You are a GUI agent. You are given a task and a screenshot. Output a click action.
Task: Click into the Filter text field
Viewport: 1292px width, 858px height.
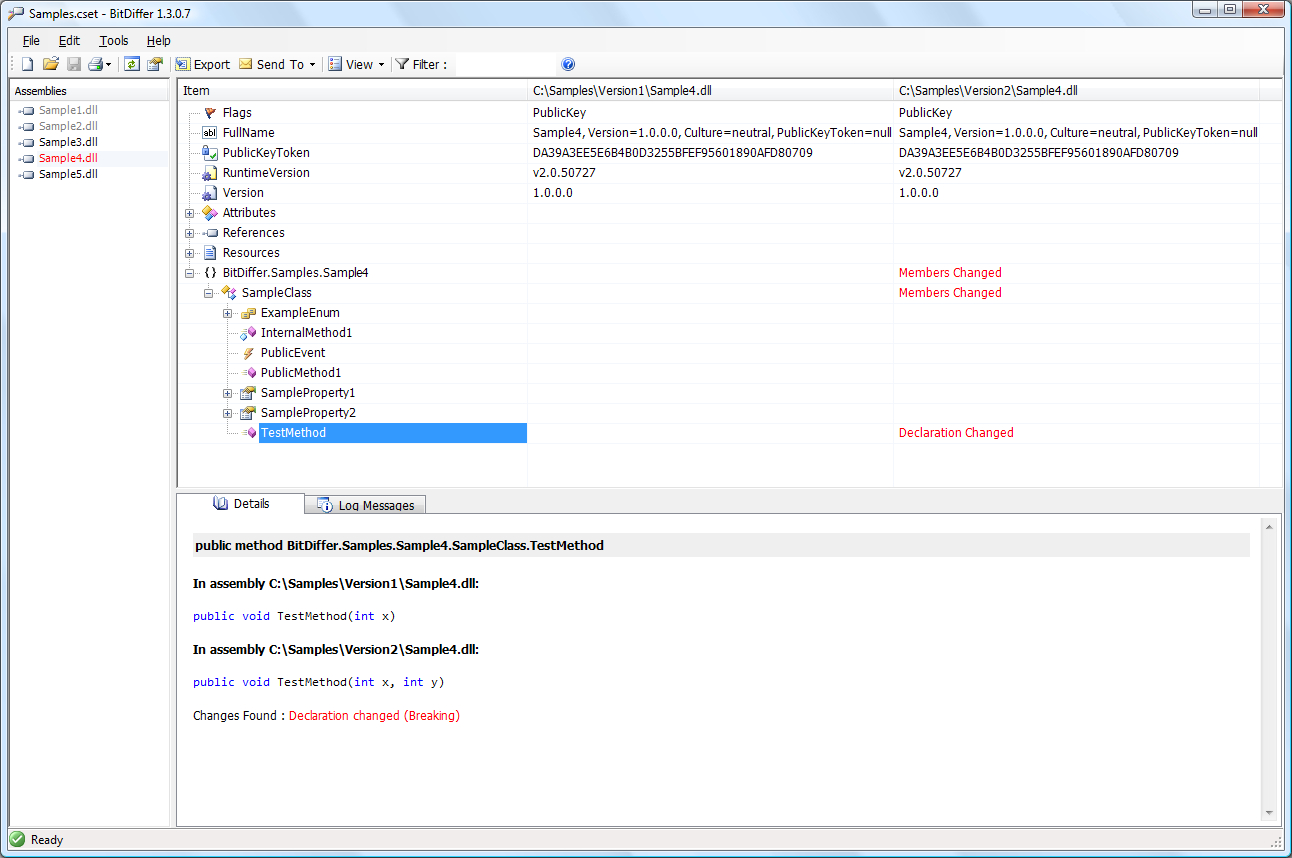(505, 64)
